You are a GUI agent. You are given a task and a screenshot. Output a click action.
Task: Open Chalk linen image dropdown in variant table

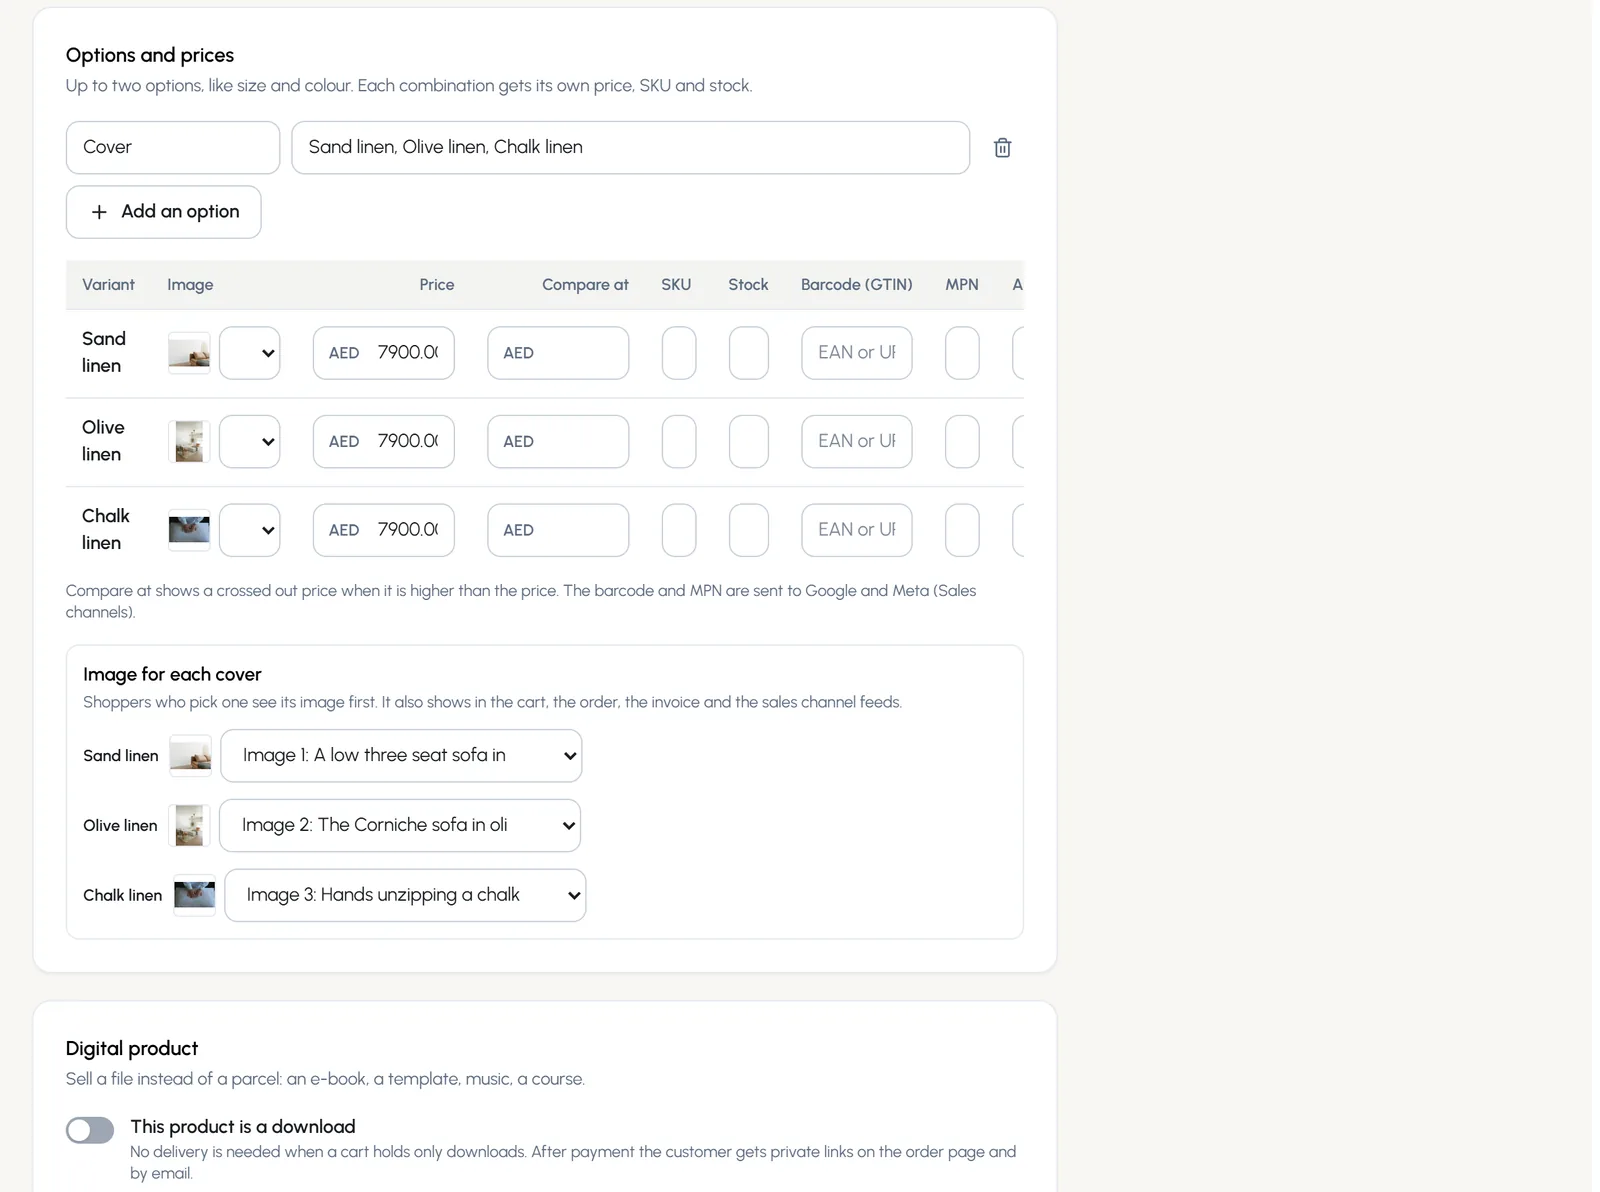pos(250,530)
